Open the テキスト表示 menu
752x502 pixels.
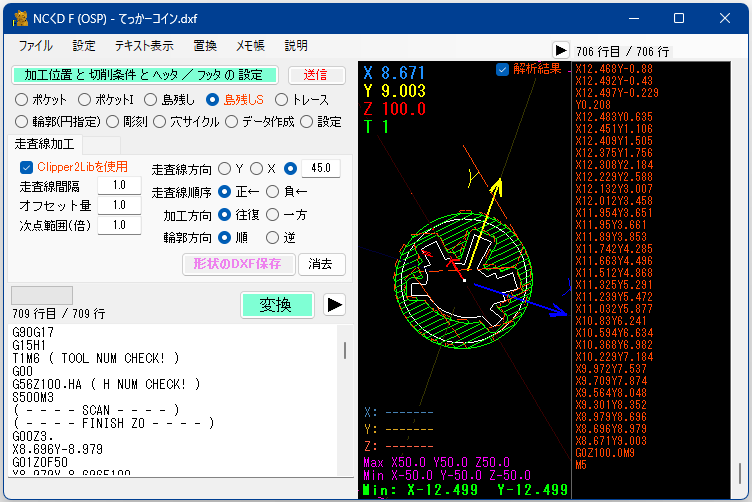[144, 46]
